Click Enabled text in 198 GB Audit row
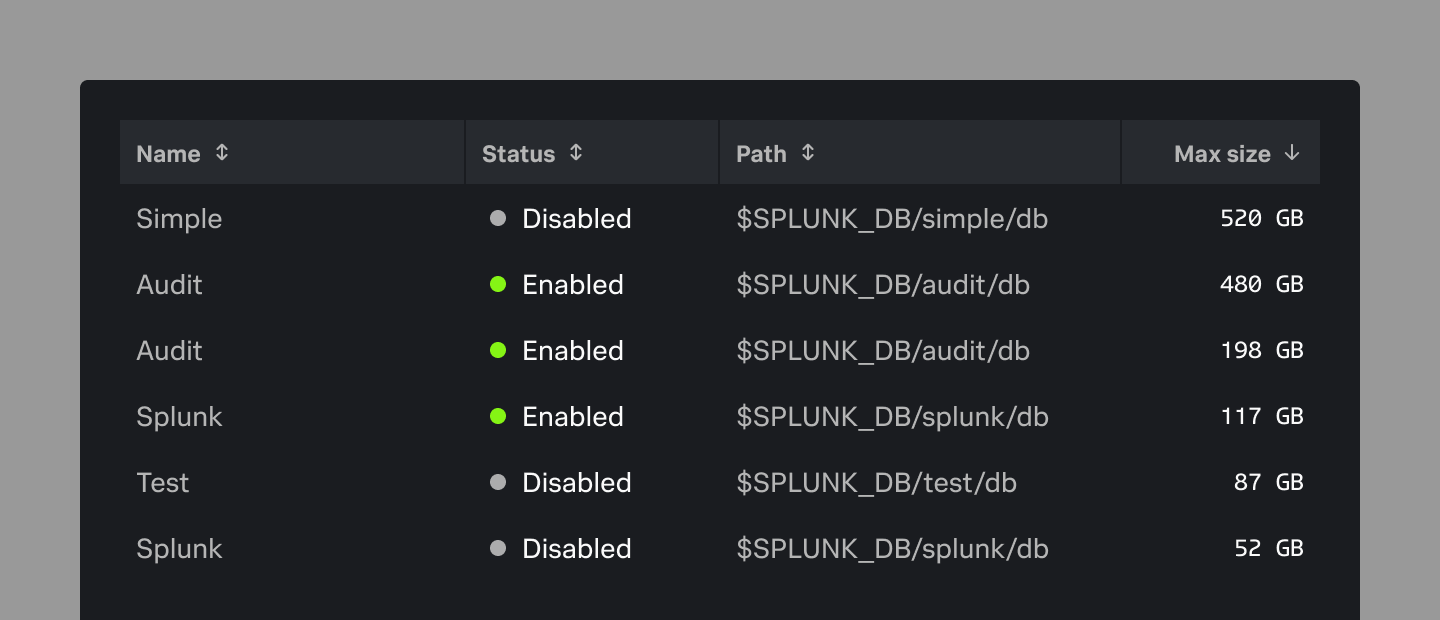 pos(572,351)
